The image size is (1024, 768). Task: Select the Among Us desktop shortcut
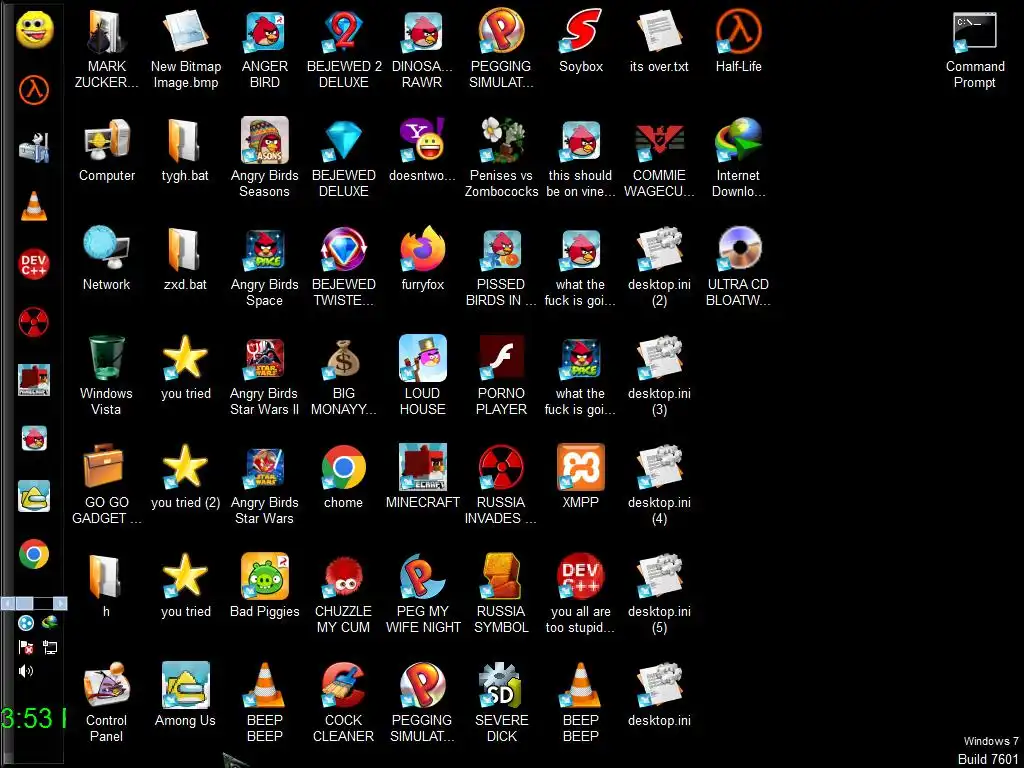[185, 696]
